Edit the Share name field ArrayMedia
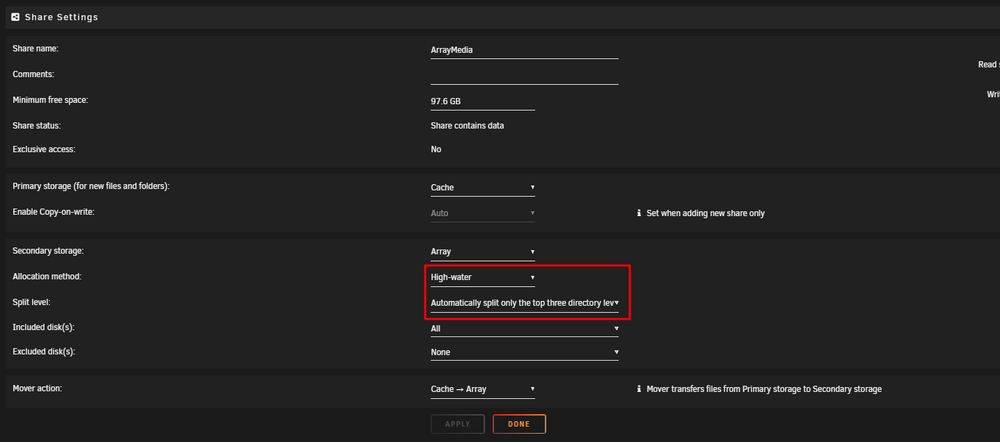The image size is (1000, 442). (x=524, y=50)
